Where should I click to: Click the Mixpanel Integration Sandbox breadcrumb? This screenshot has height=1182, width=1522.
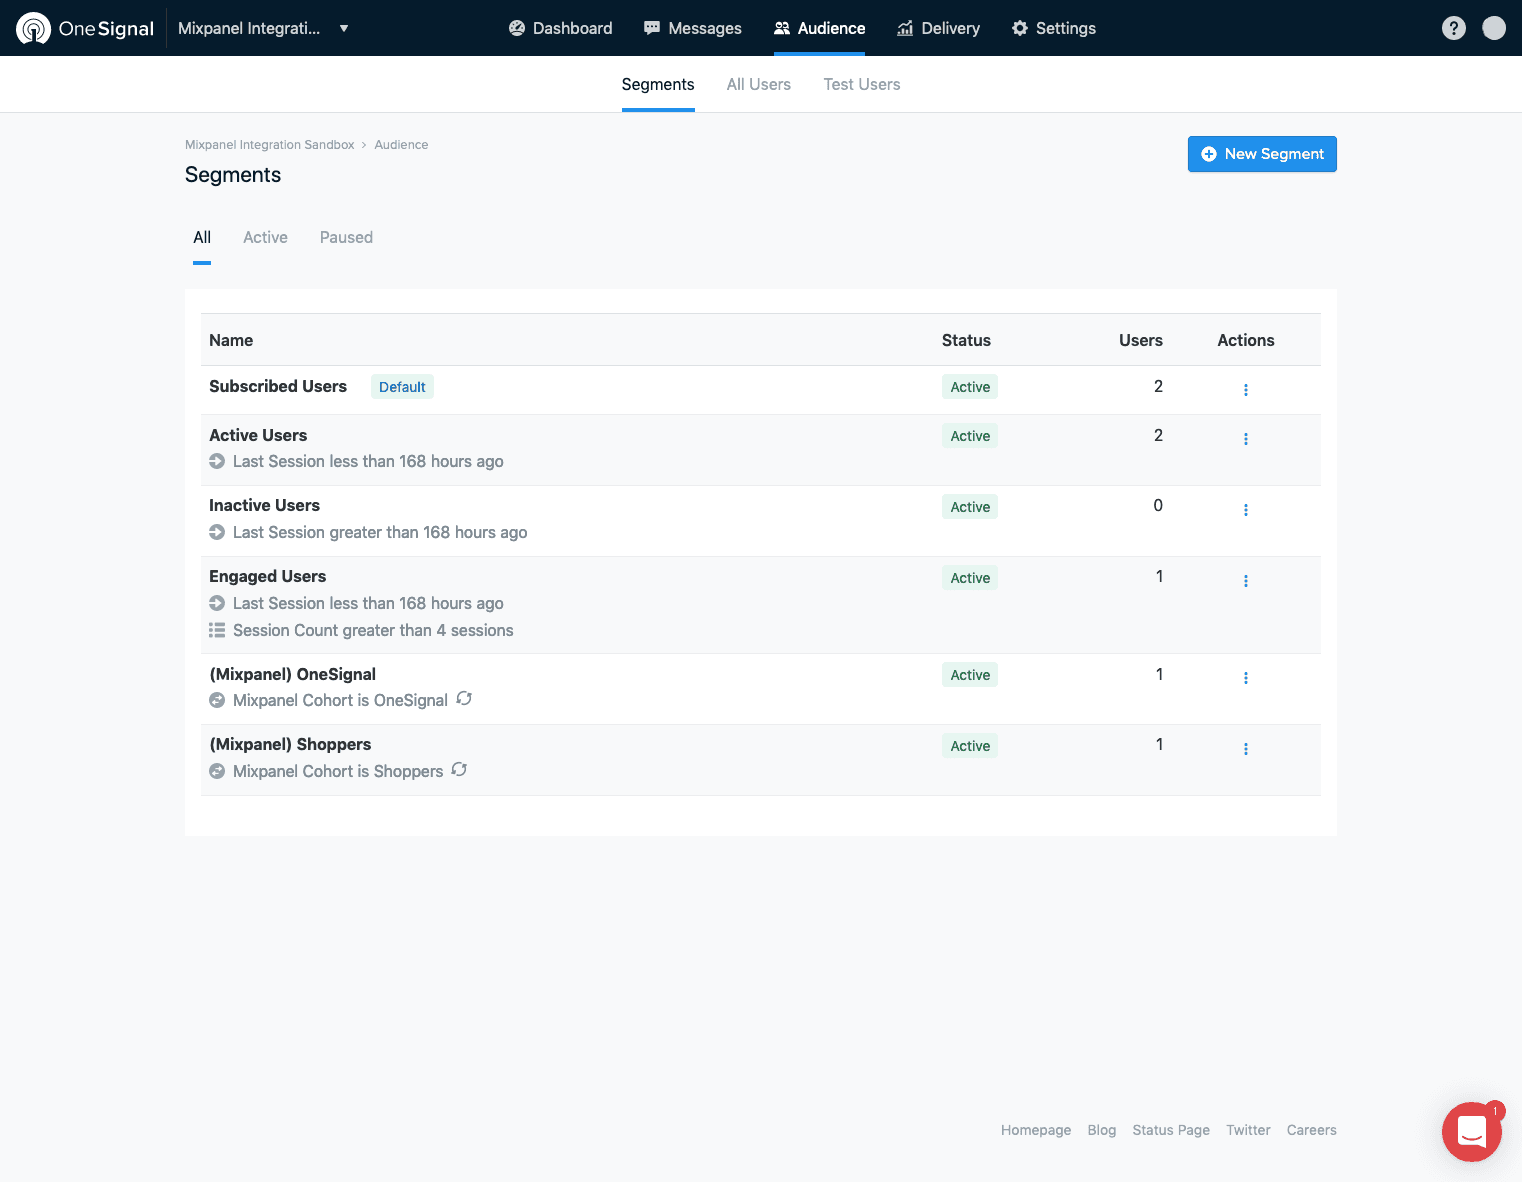pos(269,145)
